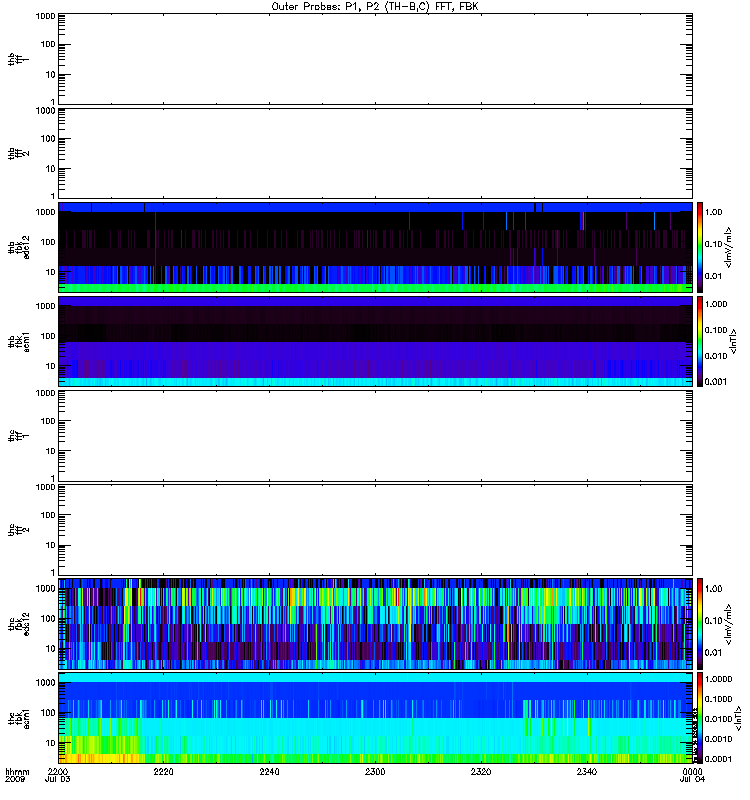Click the 'hhmm' axis unit label
This screenshot has height=800, width=750.
17,771
